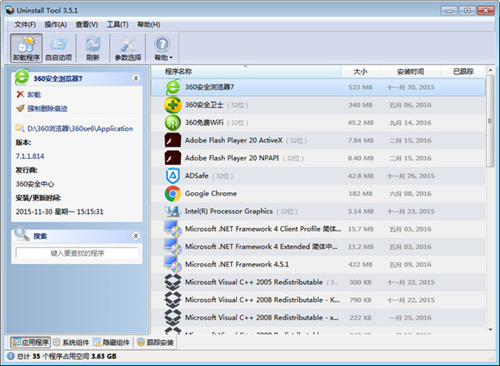Select Google Chrome in the program list
This screenshot has height=366, width=500.
pos(318,194)
